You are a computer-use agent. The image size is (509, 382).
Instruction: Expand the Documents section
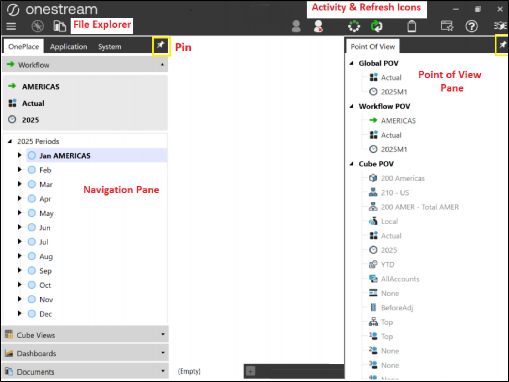point(85,371)
